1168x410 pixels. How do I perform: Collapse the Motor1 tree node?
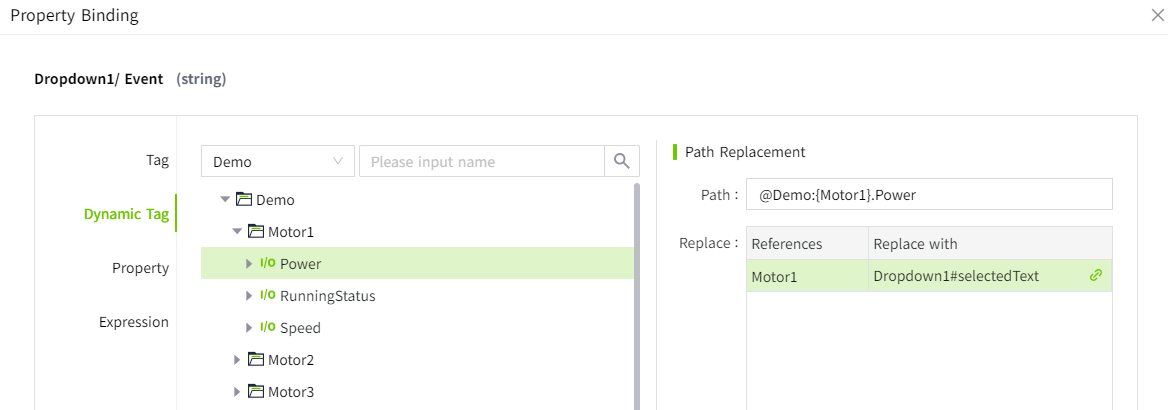tap(237, 232)
